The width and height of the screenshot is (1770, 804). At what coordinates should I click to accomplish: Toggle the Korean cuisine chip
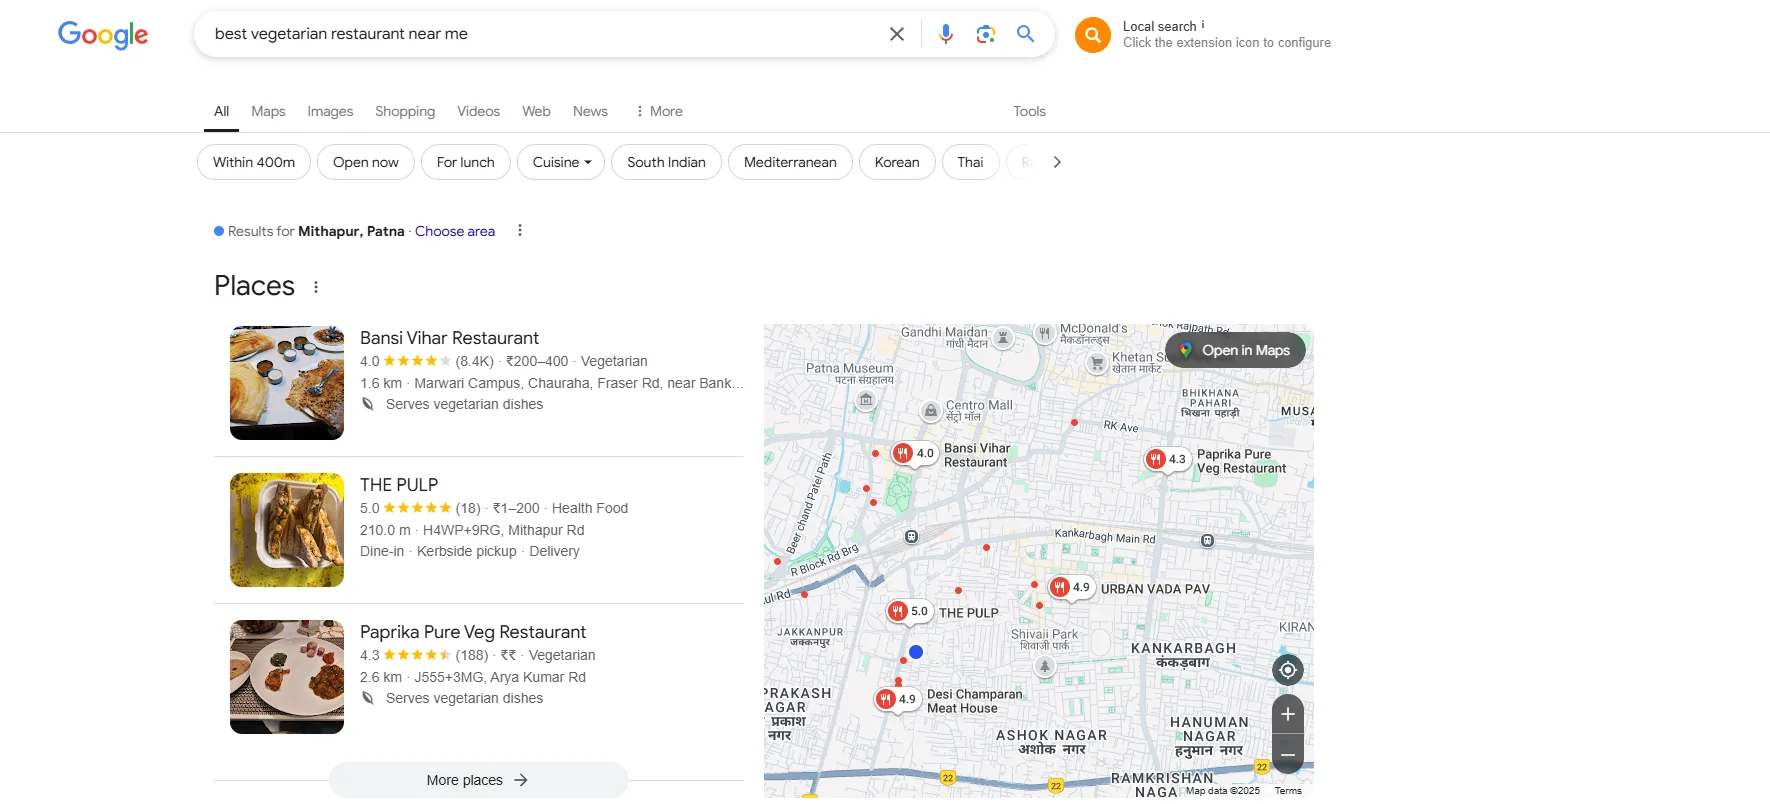(x=897, y=162)
